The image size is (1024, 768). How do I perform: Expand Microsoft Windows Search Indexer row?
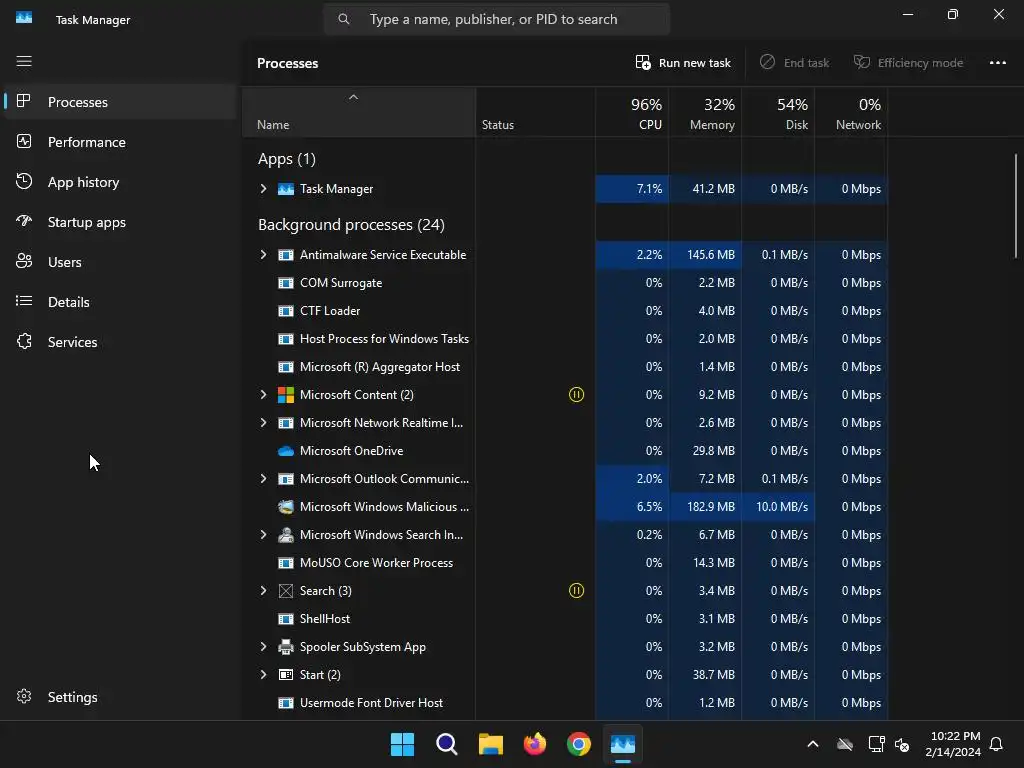[263, 535]
